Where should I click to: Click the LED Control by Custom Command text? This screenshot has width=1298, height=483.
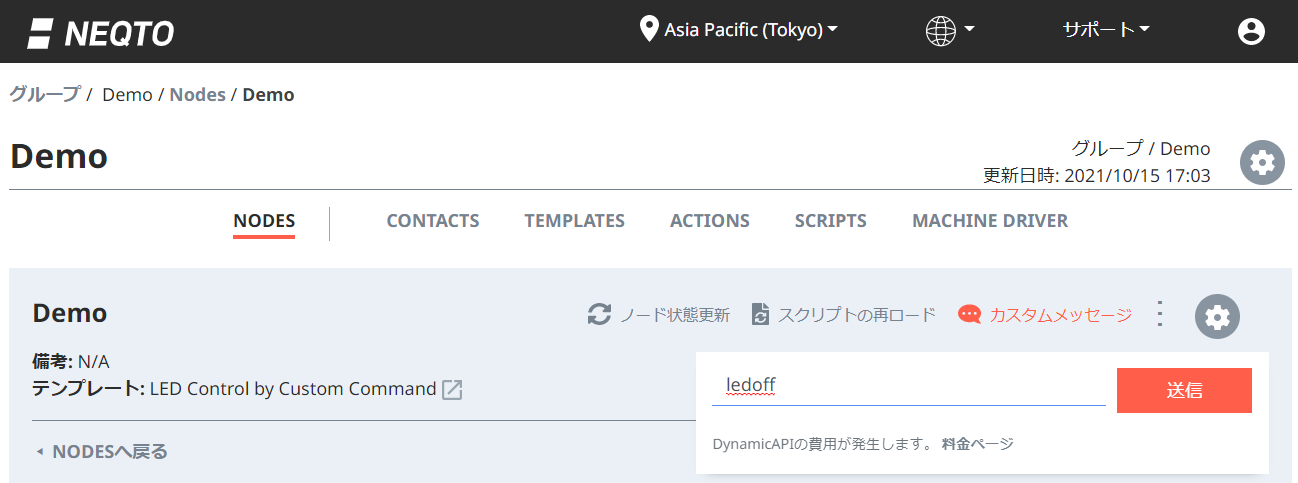click(293, 389)
